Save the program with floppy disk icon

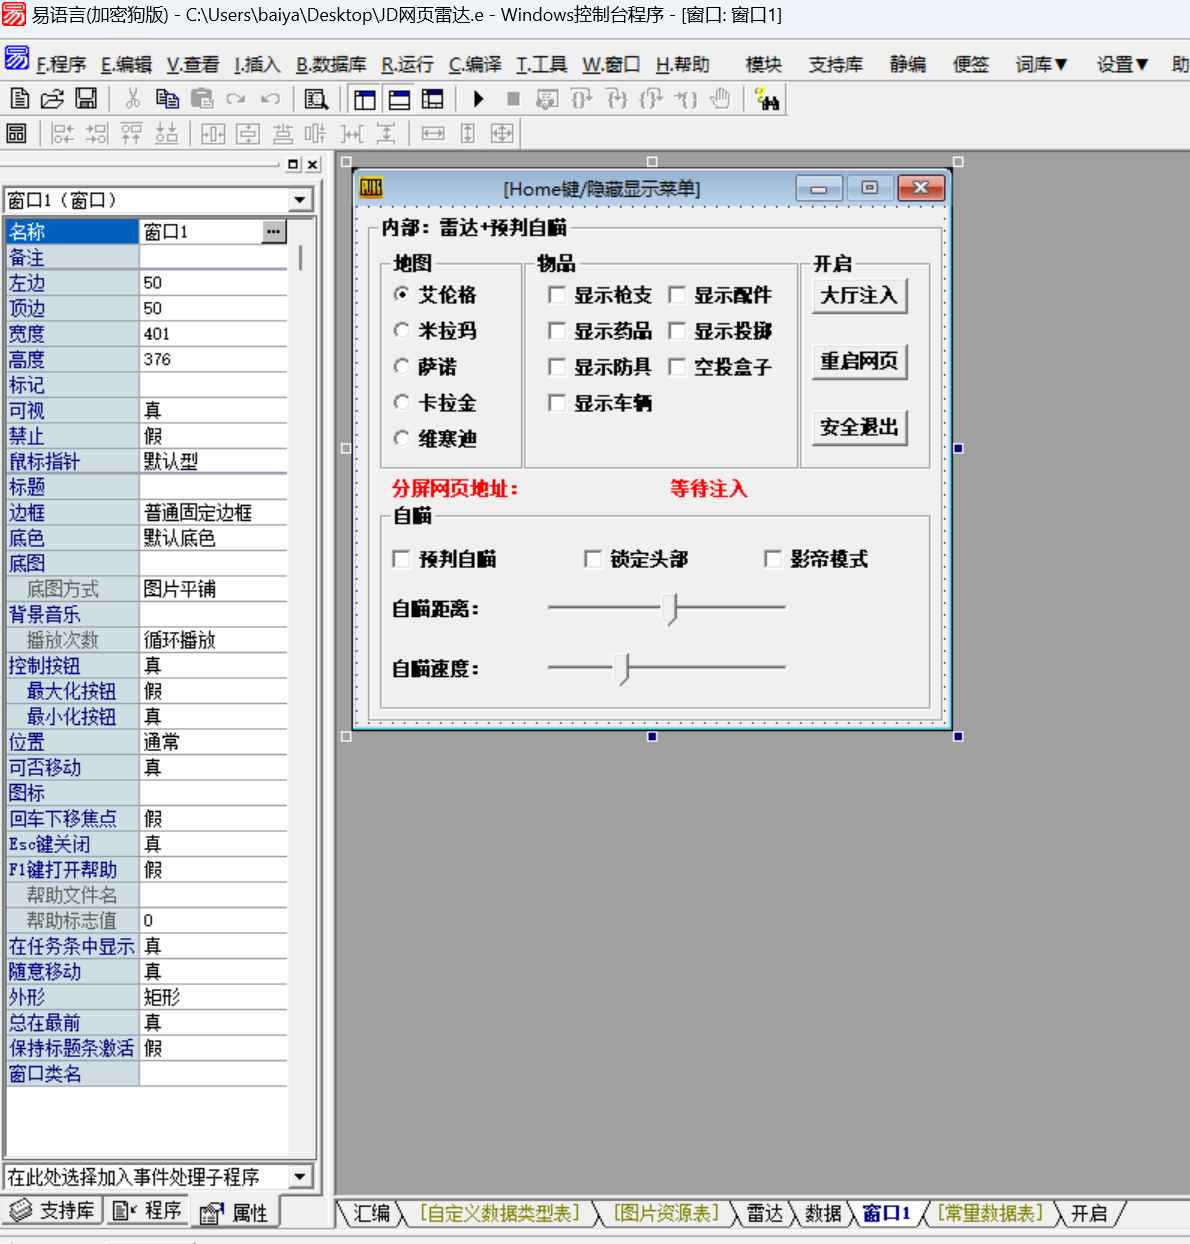coord(86,99)
